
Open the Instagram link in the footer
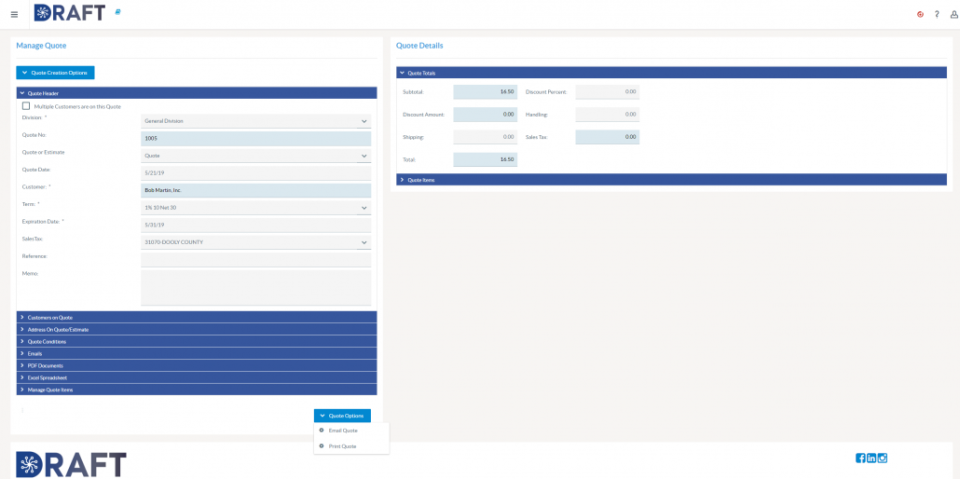coord(882,458)
